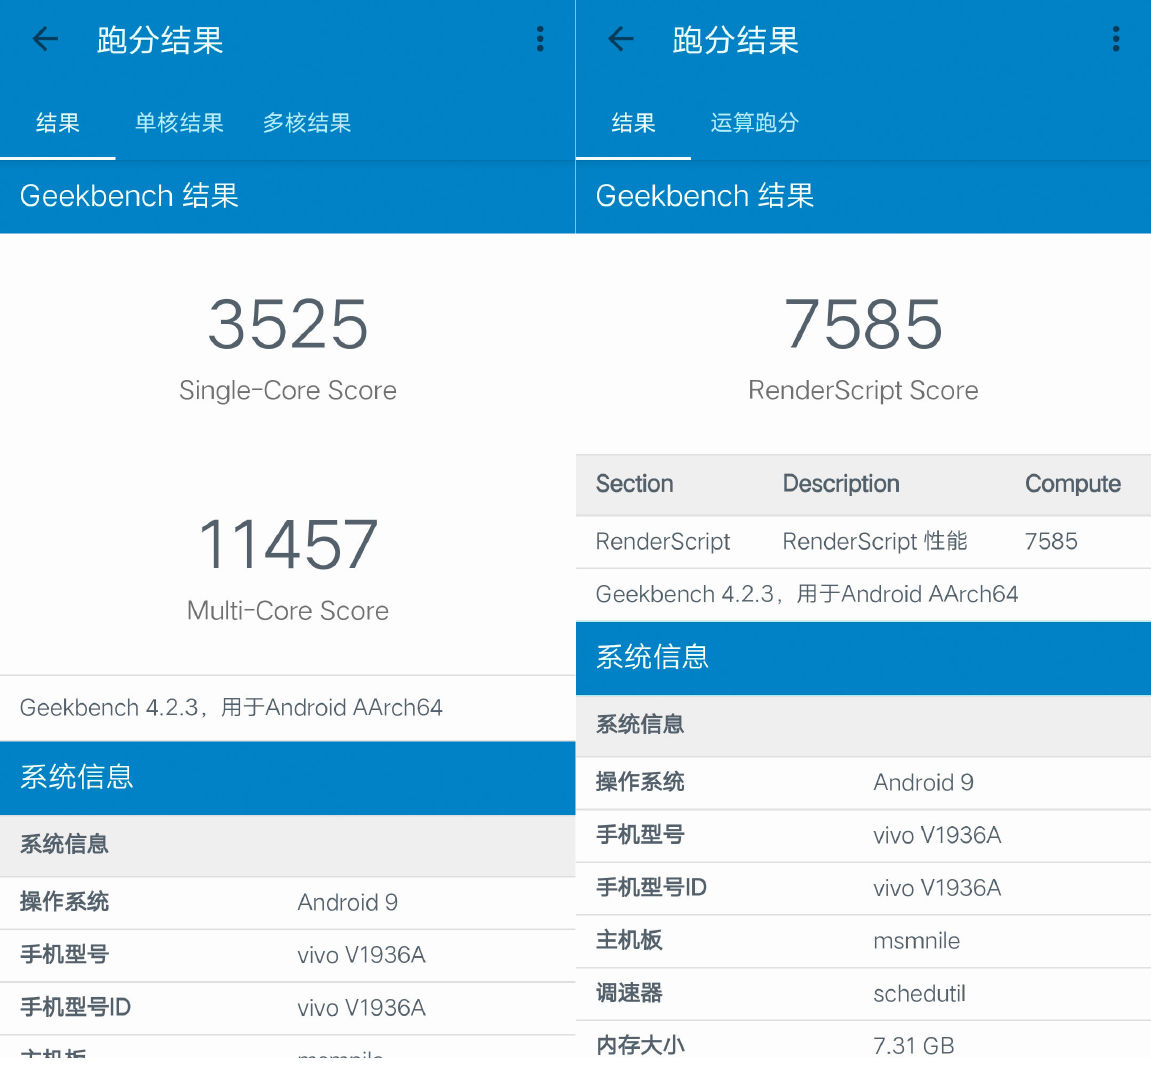Switch to the 多核结果 tab

point(307,122)
